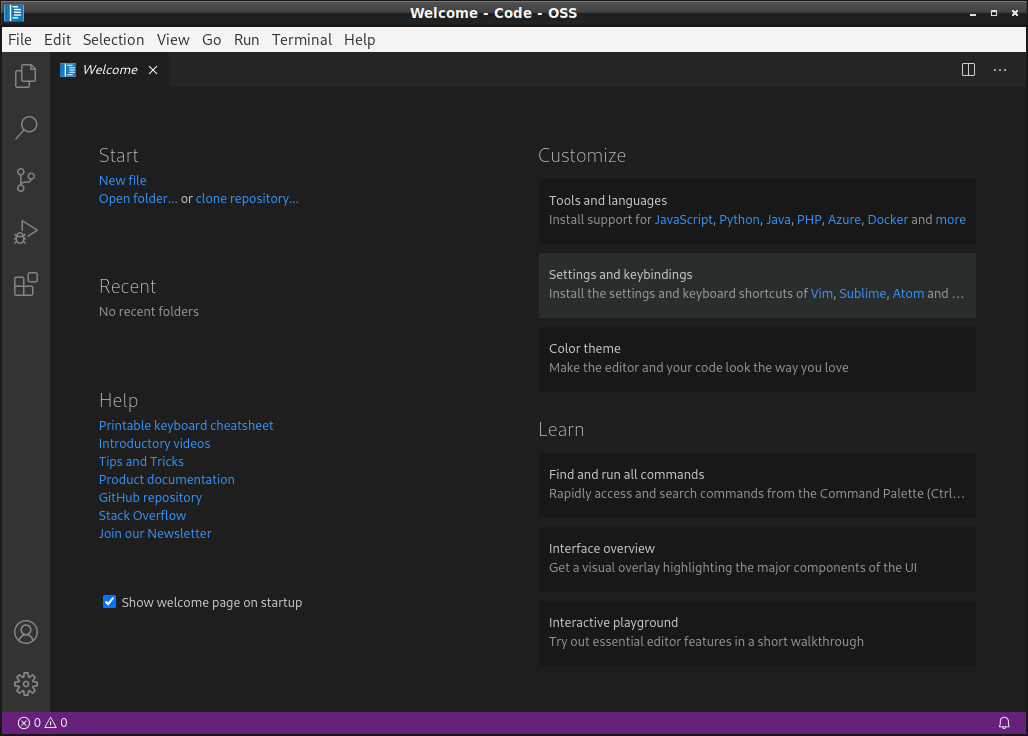Click the Code OSS window logo icon
Viewport: 1028px width, 736px height.
click(x=14, y=12)
